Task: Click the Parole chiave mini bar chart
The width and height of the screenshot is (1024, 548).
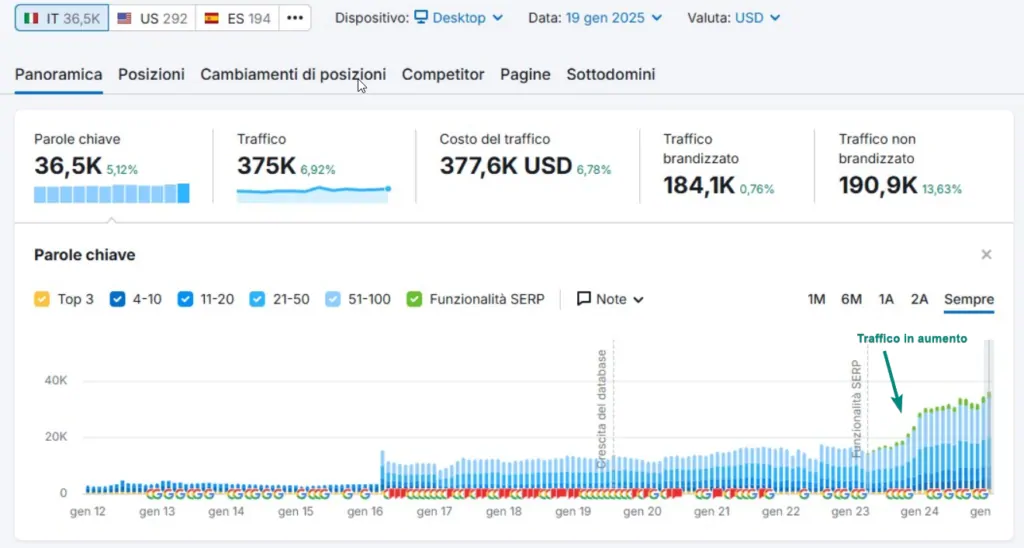Action: 112,193
